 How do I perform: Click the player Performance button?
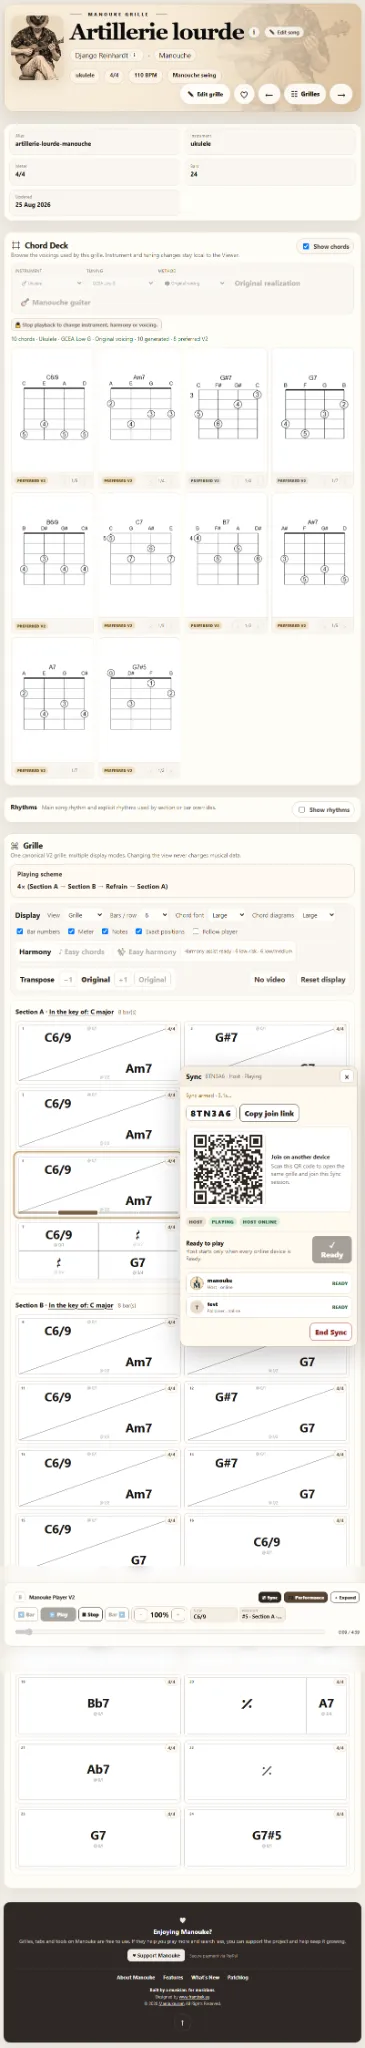306,1597
